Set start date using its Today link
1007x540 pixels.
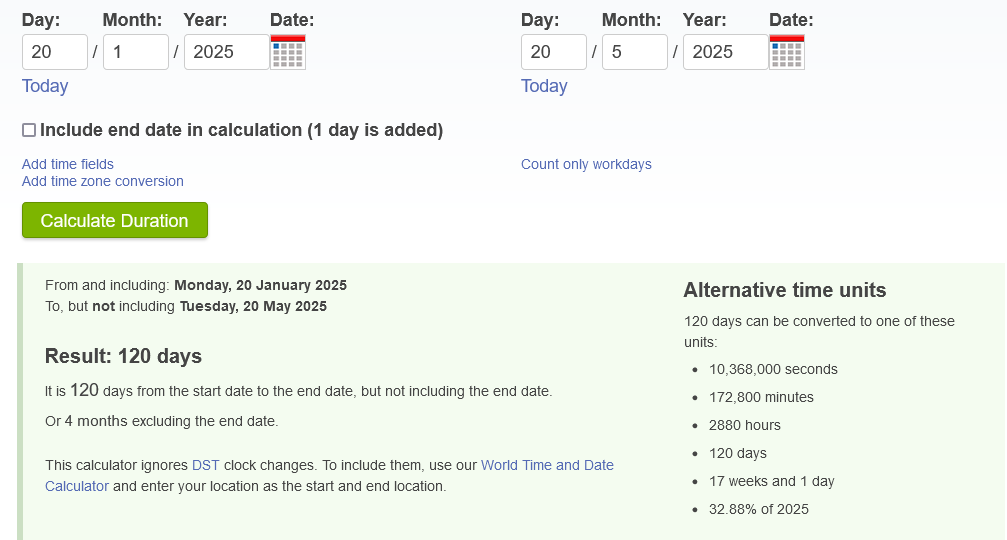coord(45,86)
